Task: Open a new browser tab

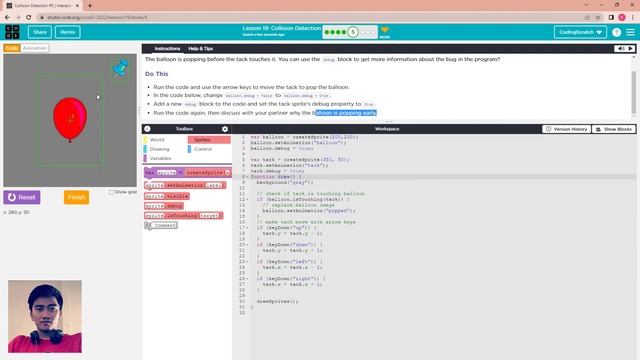Action: click(x=90, y=5)
